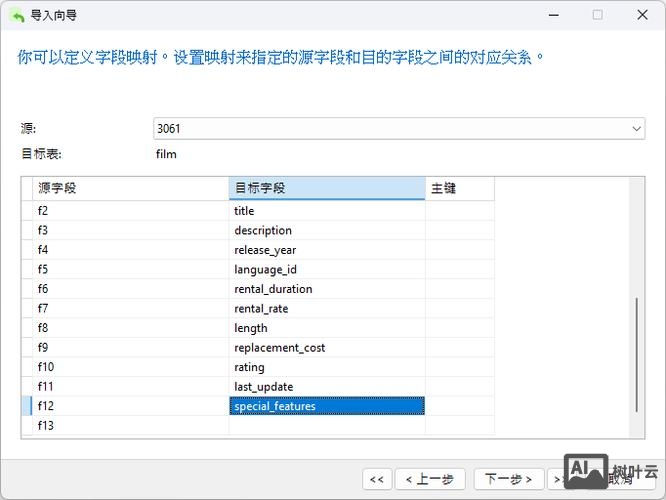Select source field f3
Viewport: 666px width, 500px height.
(130, 230)
